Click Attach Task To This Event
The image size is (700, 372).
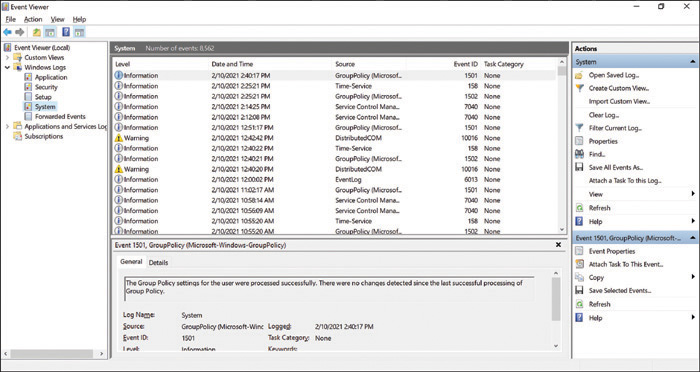pyautogui.click(x=626, y=264)
